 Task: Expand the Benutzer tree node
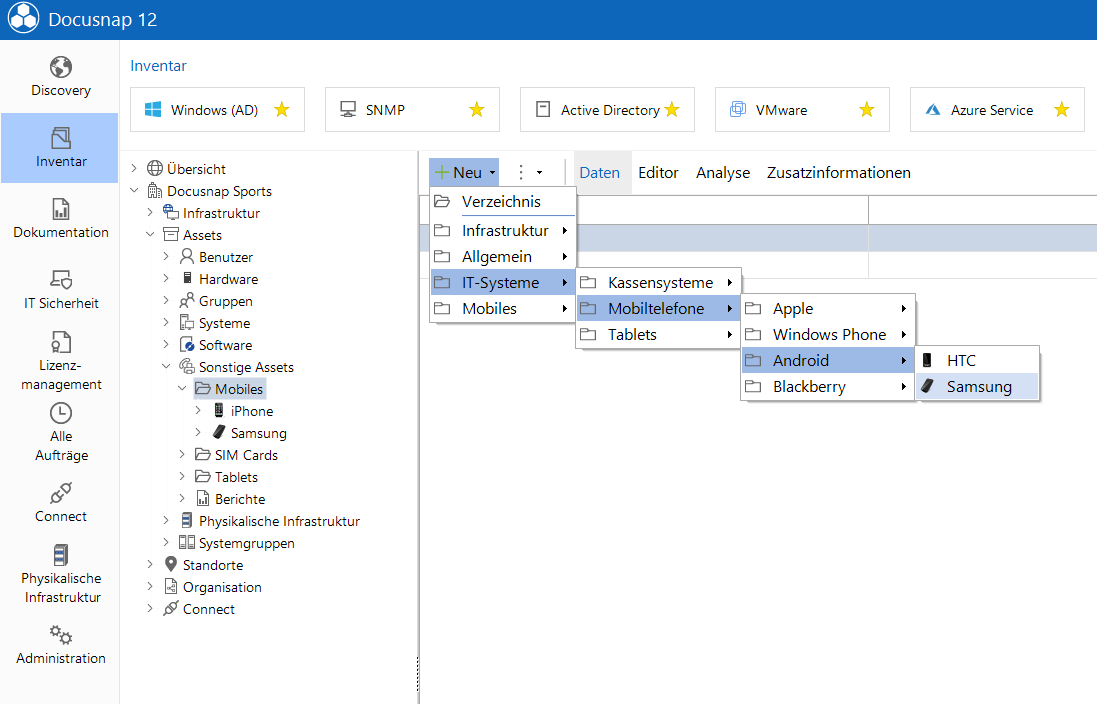point(167,256)
